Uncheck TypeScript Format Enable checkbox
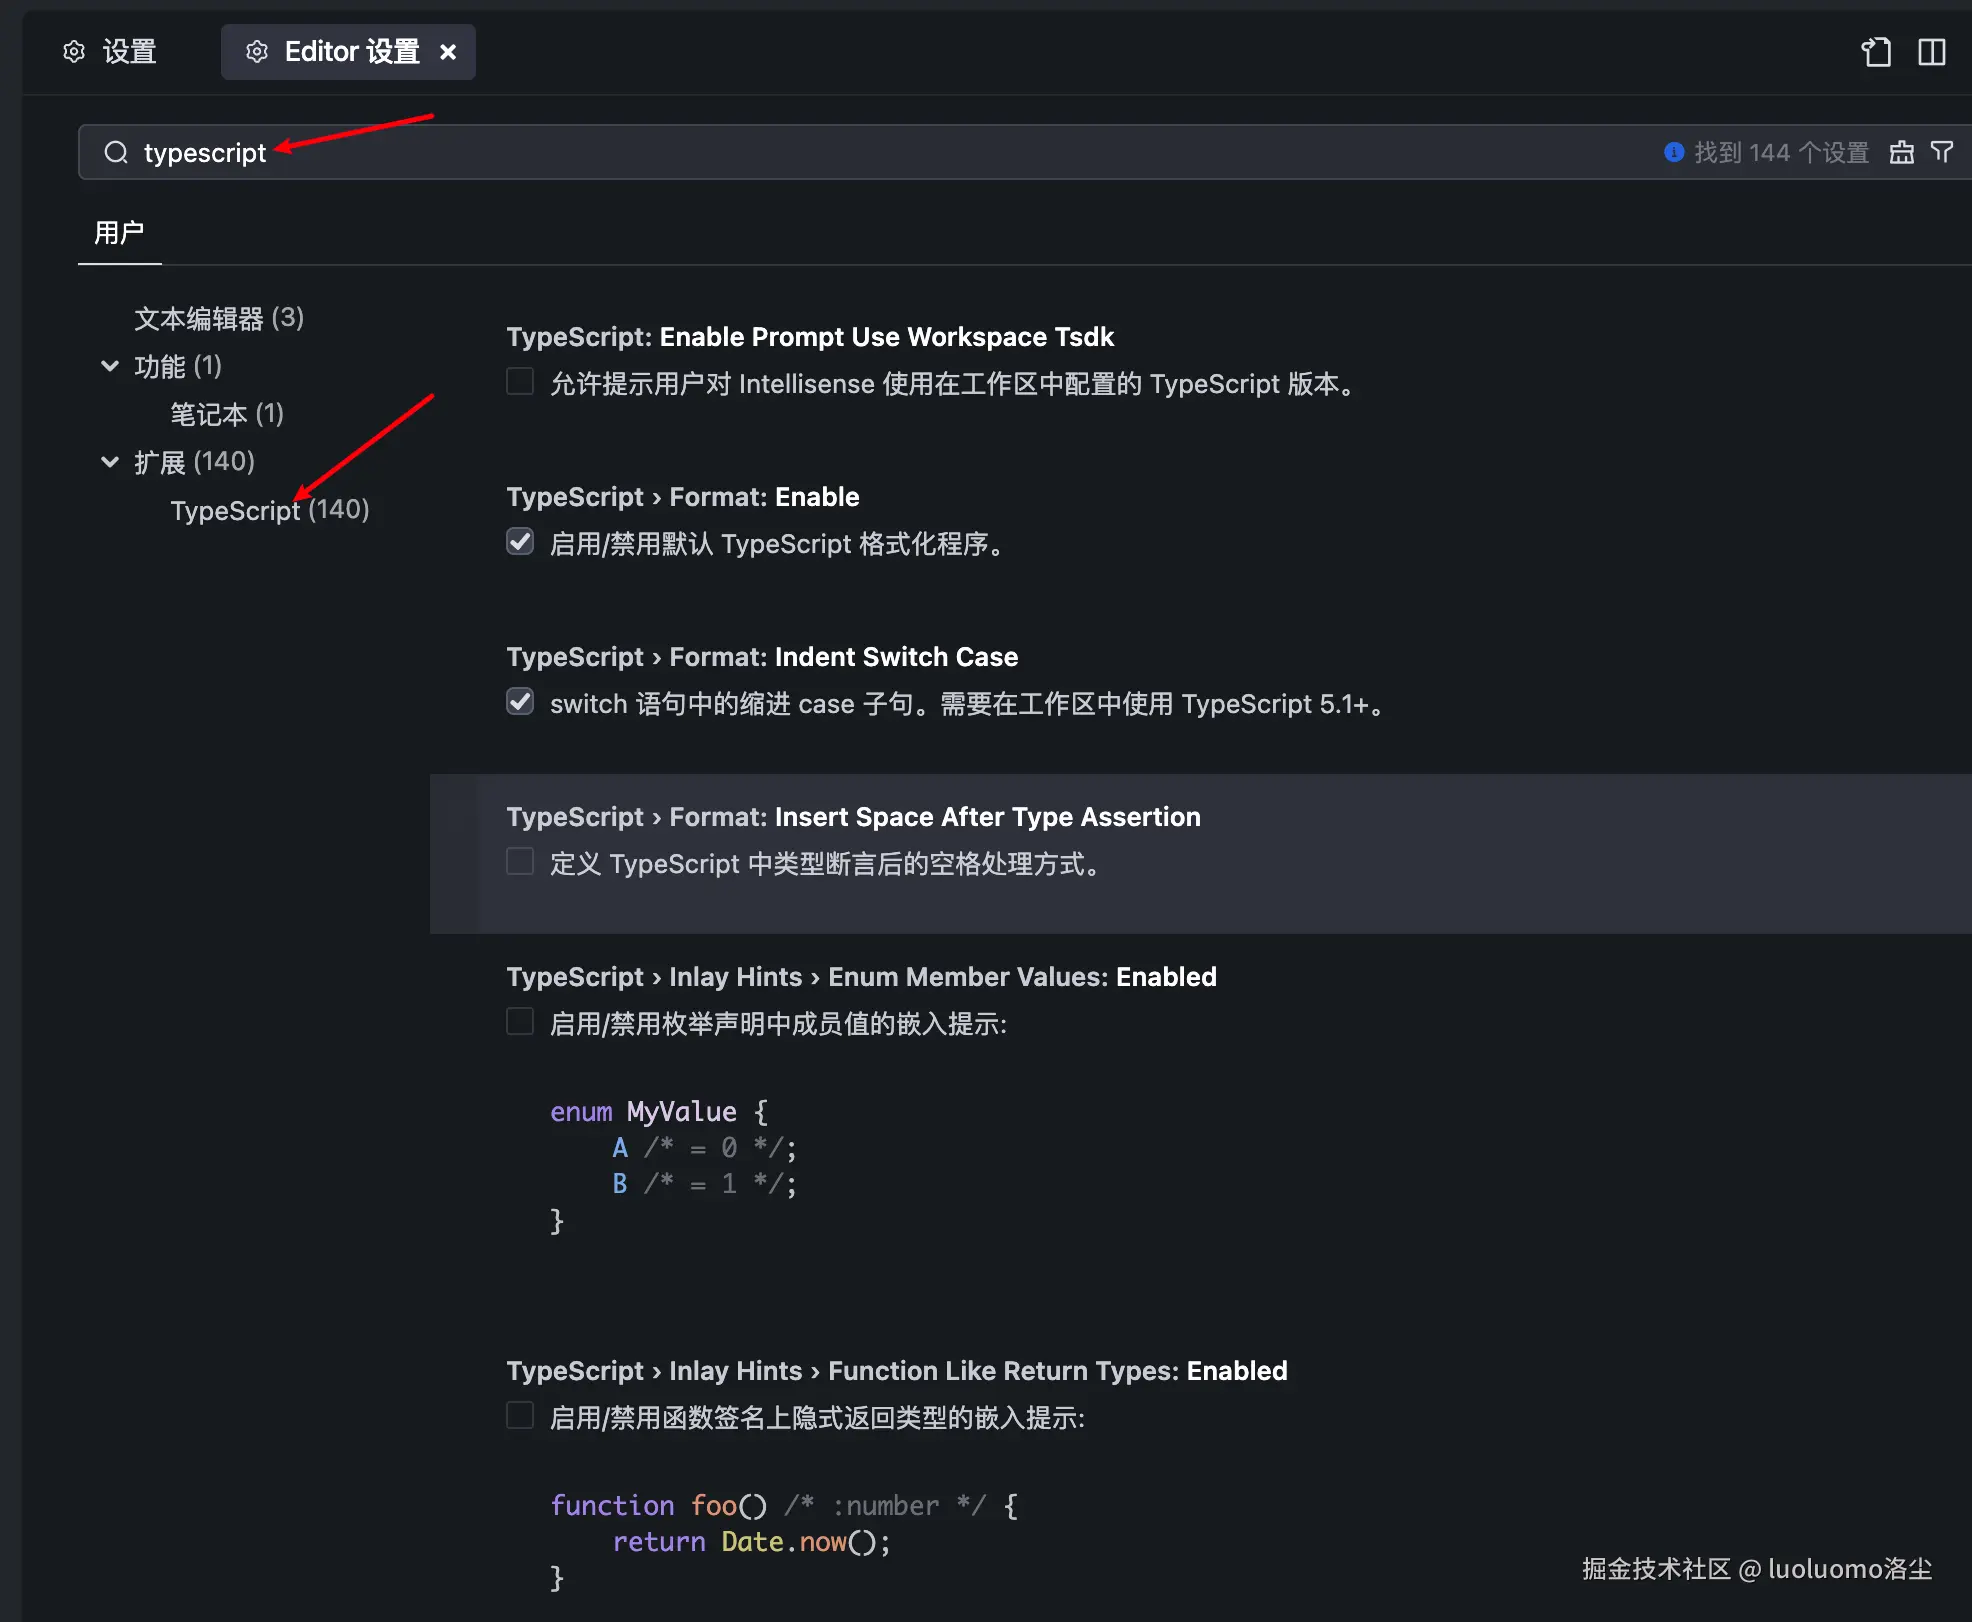This screenshot has height=1622, width=1972. click(x=520, y=542)
